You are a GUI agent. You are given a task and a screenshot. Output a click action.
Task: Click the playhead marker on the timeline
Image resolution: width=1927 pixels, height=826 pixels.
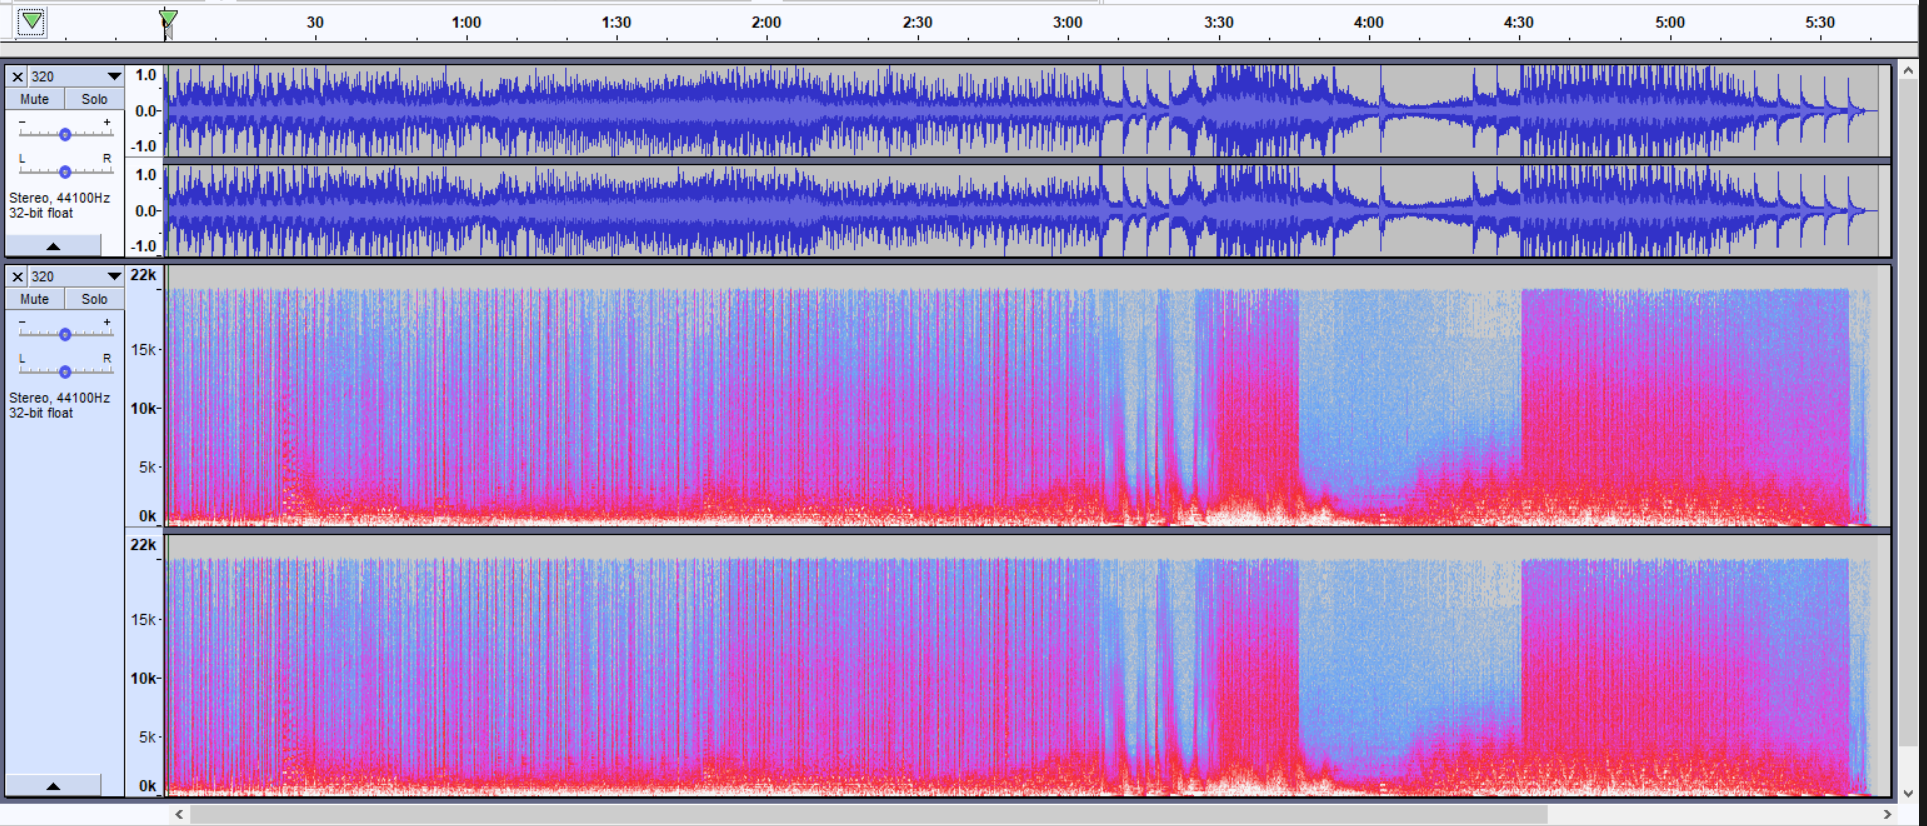(168, 20)
